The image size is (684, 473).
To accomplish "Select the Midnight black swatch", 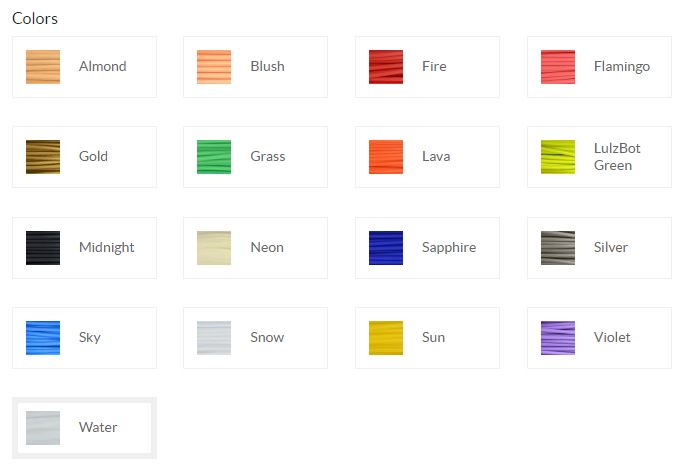I will point(43,248).
